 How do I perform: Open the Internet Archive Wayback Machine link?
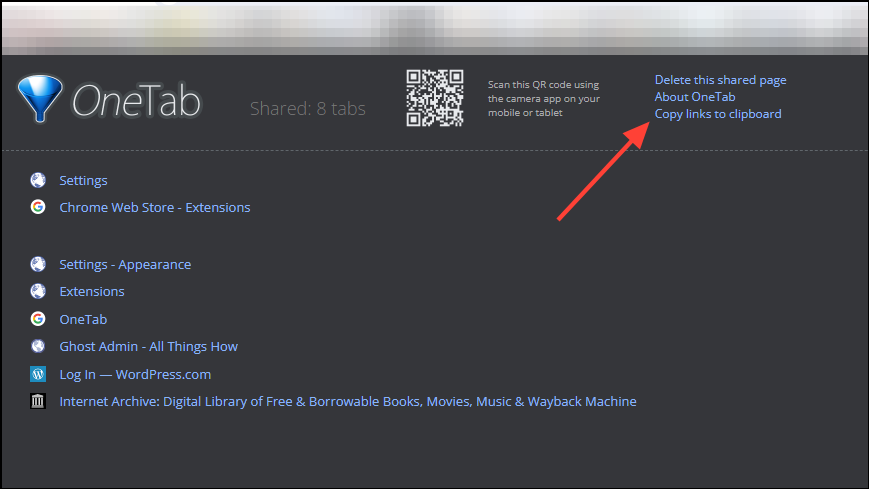click(348, 401)
